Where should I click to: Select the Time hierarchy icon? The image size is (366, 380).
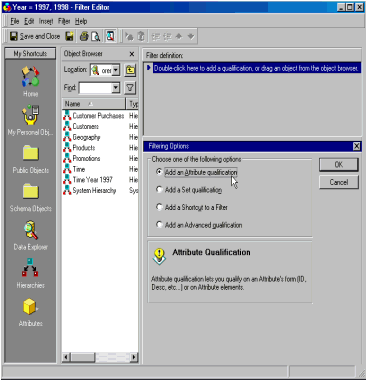67,169
